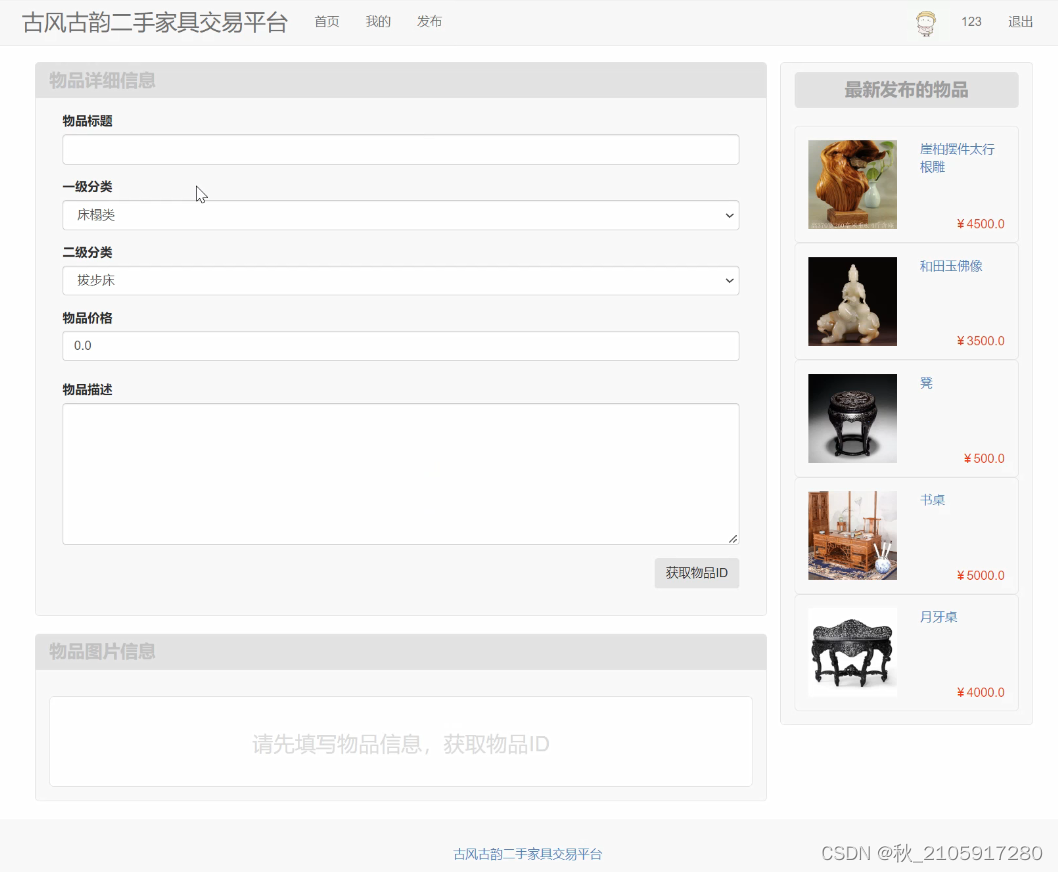Click the ¥4000.0 price text

coord(980,692)
